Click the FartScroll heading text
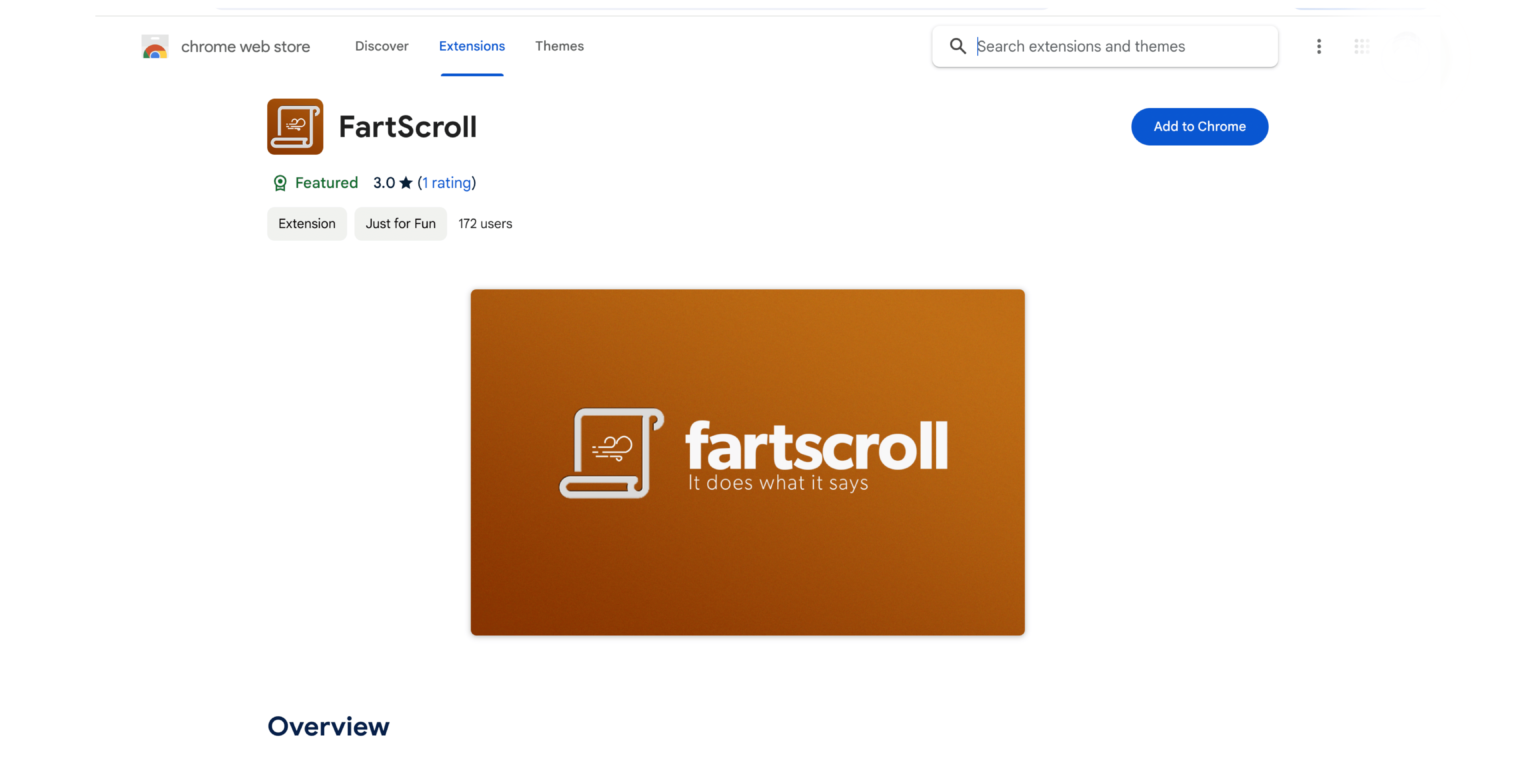Viewport: 1536px width, 768px height. (x=408, y=127)
